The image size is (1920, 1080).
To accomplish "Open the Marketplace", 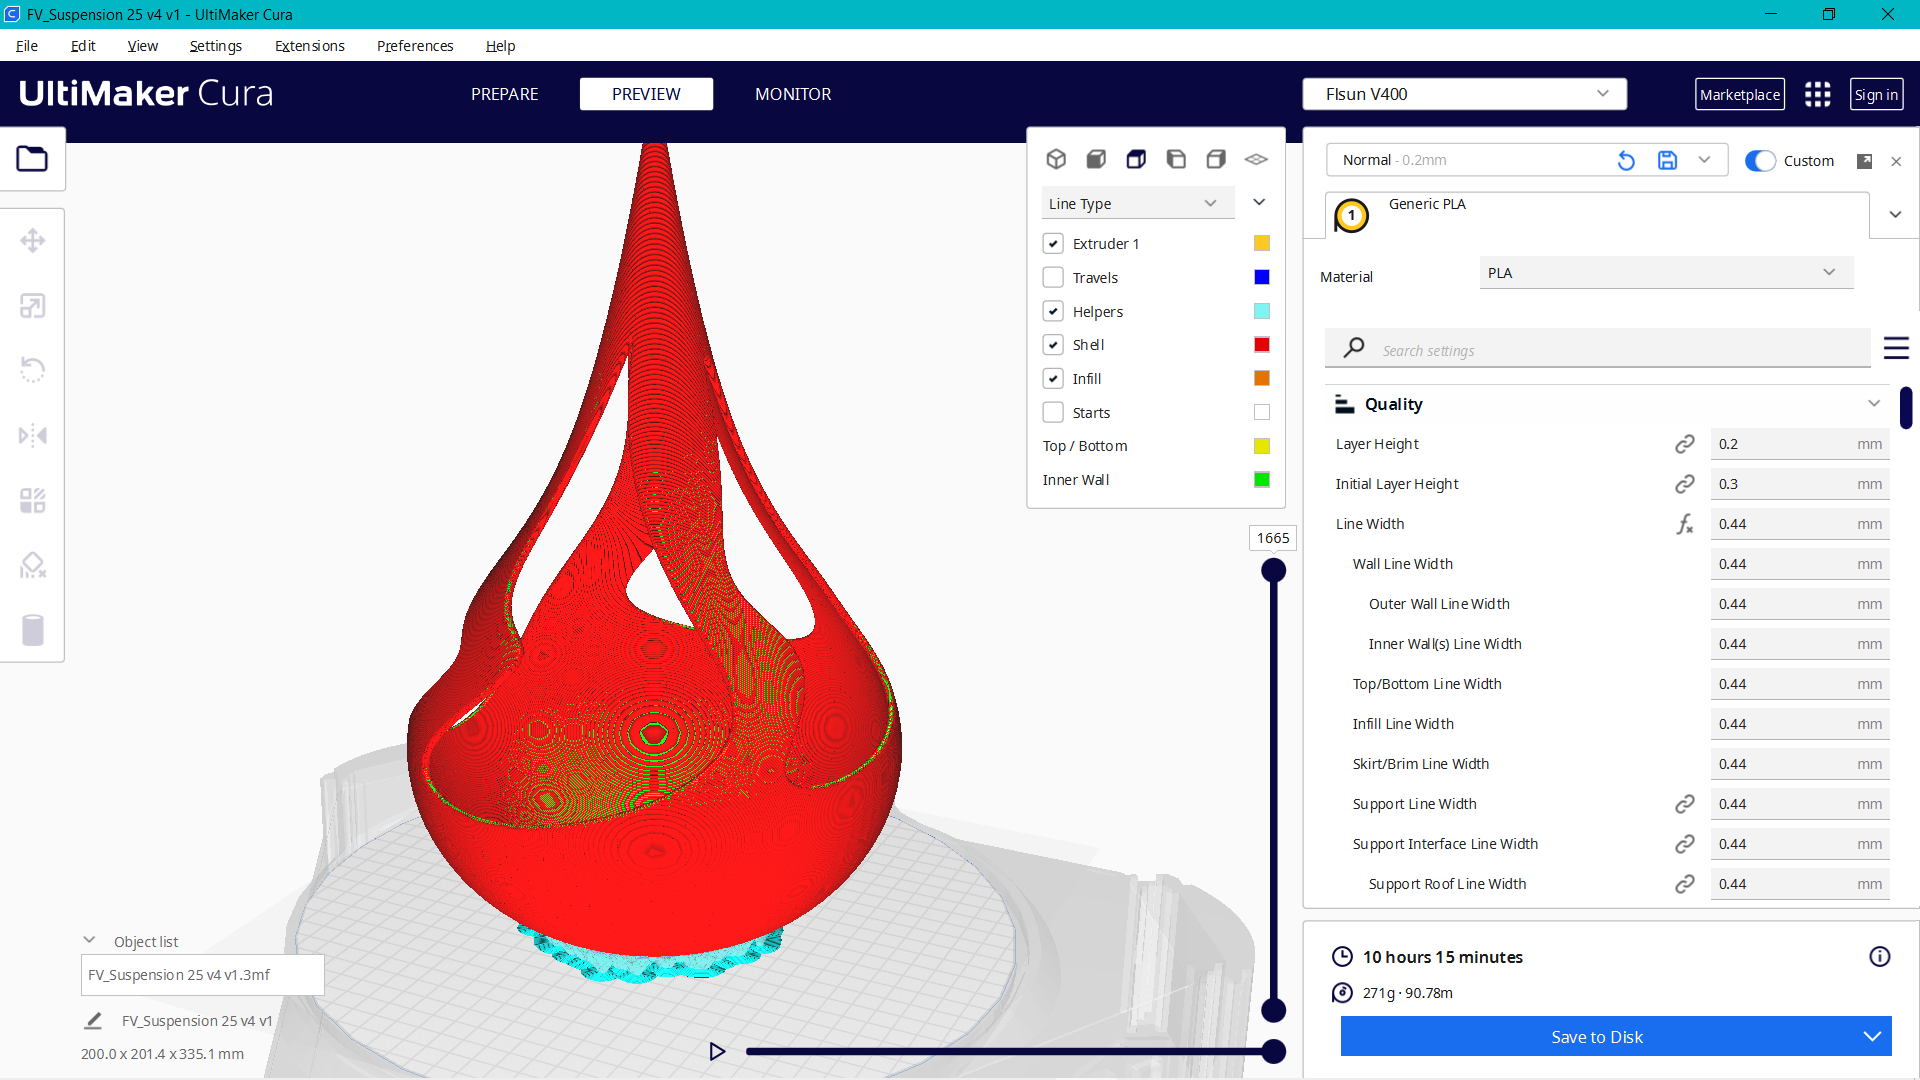I will 1740,93.
